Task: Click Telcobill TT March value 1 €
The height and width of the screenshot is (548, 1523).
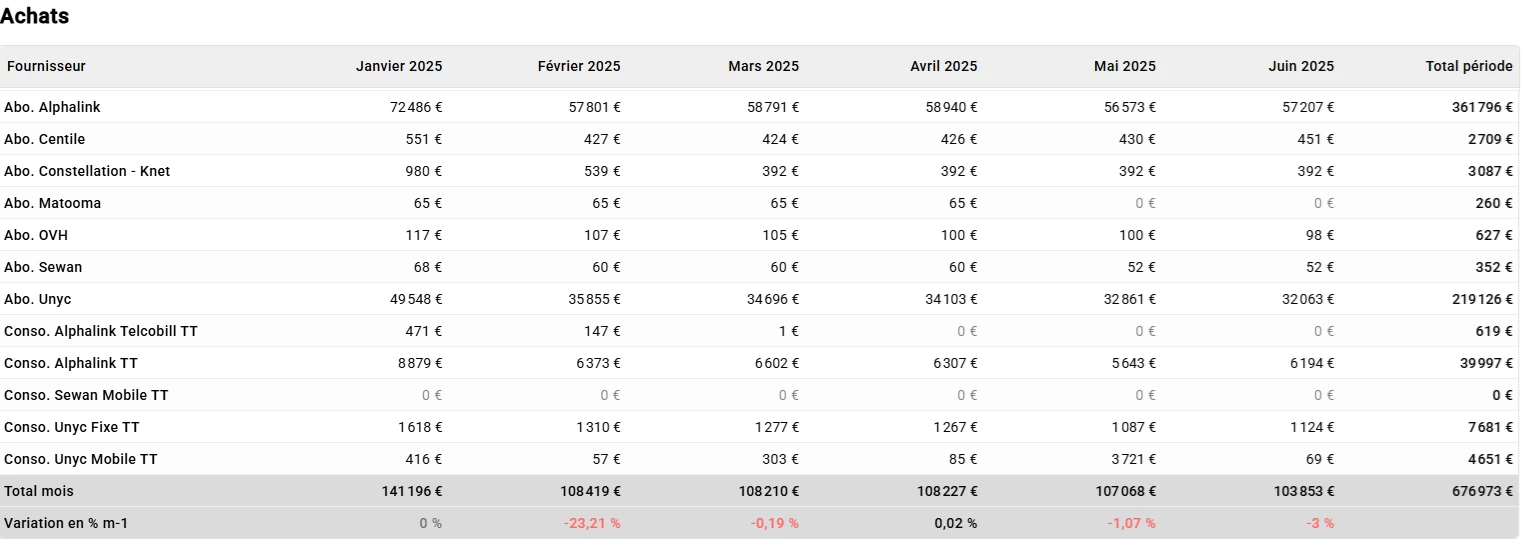Action: coord(789,331)
